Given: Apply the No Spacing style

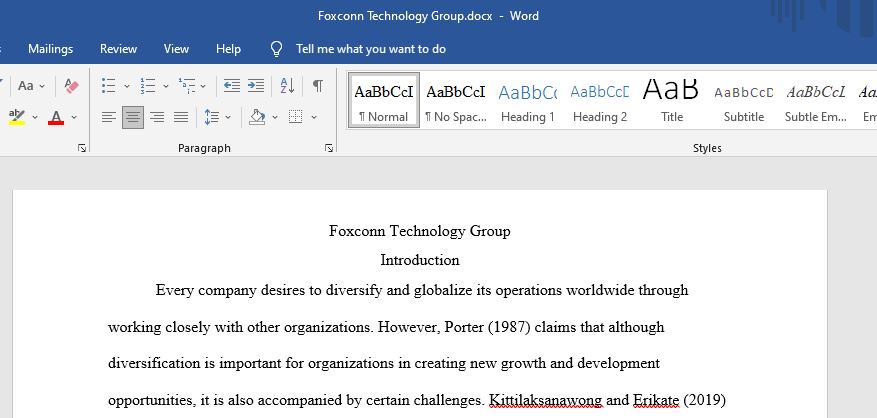Looking at the screenshot, I should (456, 101).
